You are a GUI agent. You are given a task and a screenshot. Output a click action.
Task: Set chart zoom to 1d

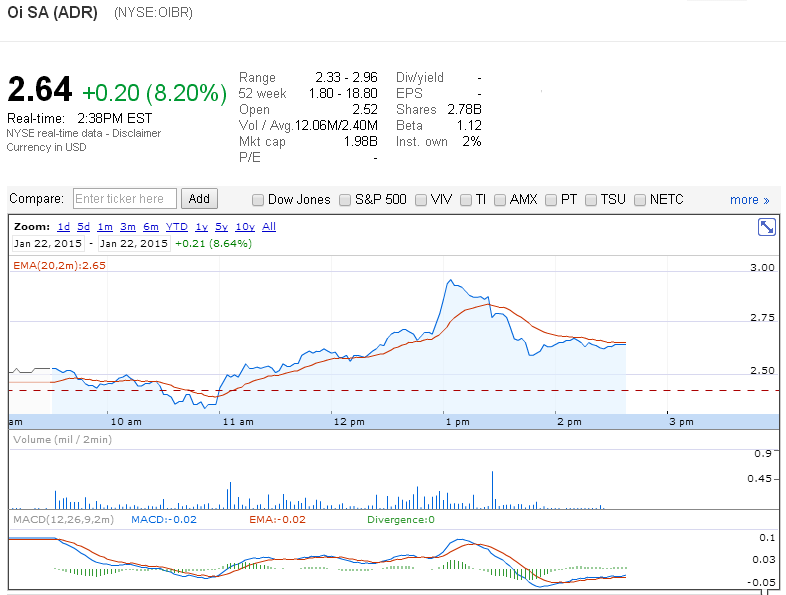(64, 227)
